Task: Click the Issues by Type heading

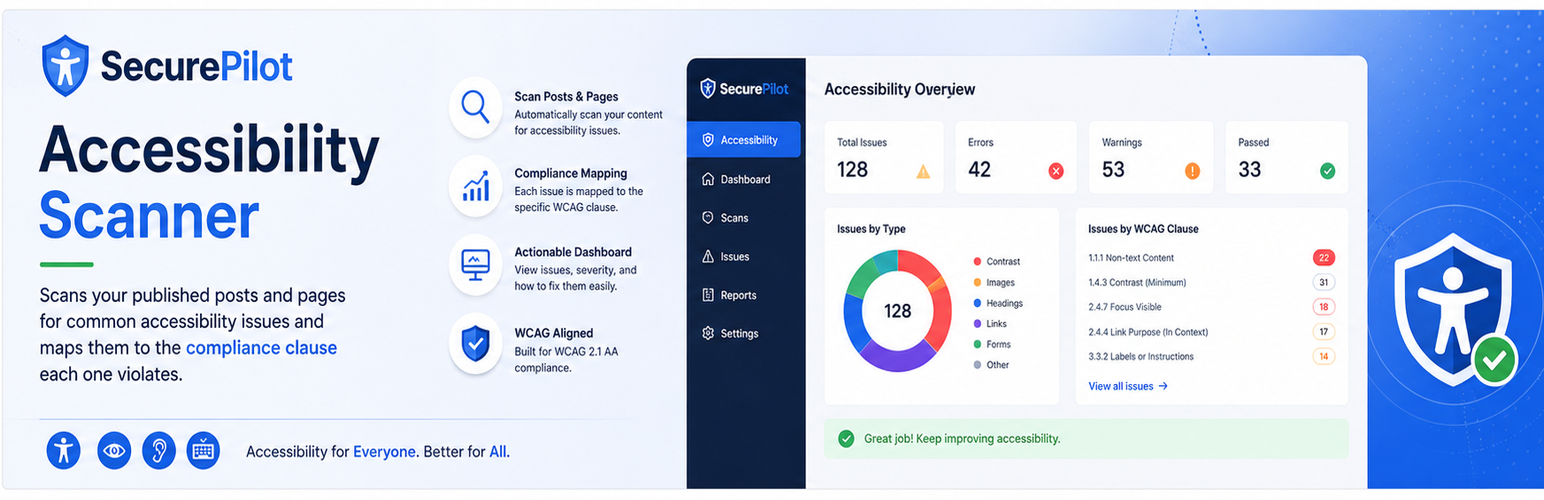Action: [x=871, y=229]
